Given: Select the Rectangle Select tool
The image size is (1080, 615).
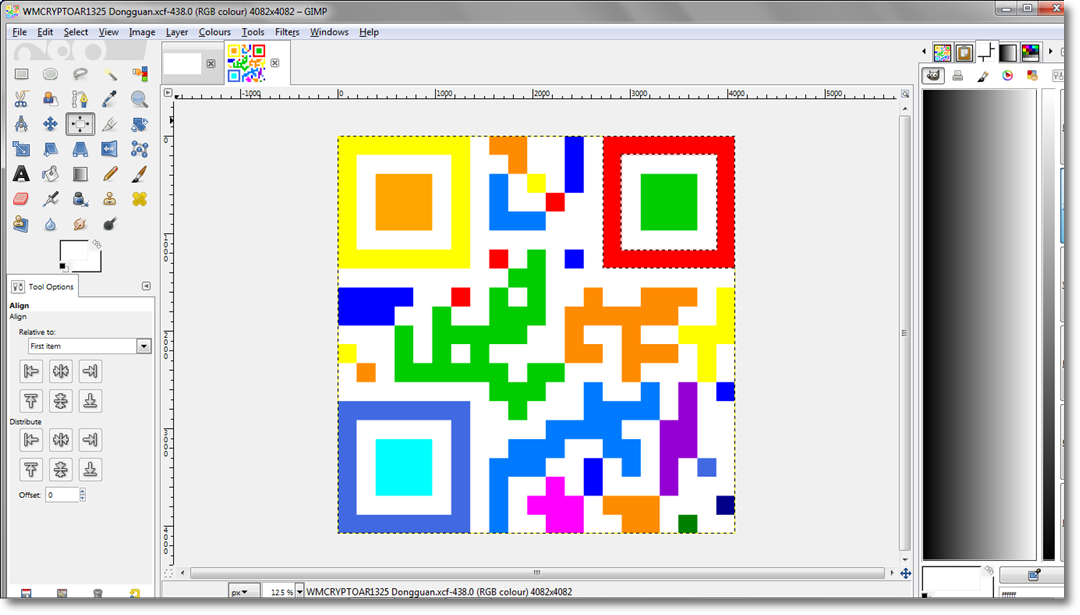Looking at the screenshot, I should pos(21,74).
